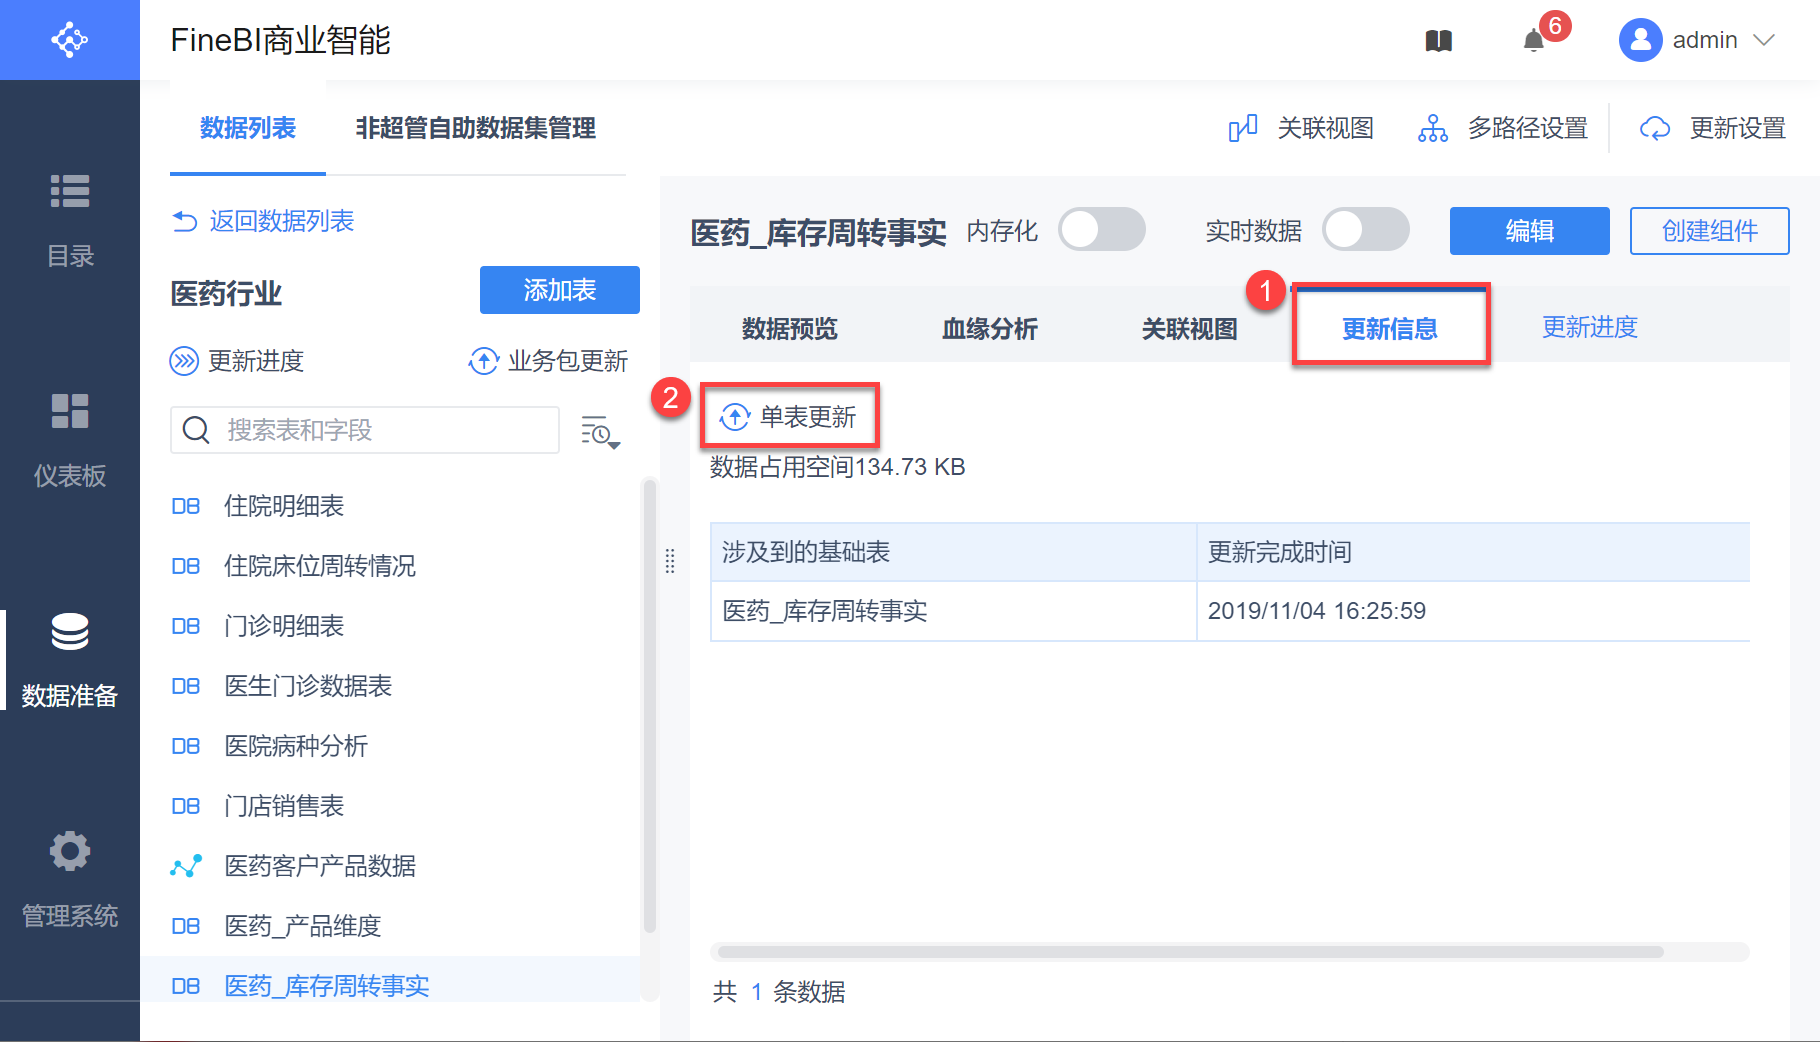The image size is (1820, 1042).
Task: Click the 涉及到的基础表 column header
Action: coord(954,552)
